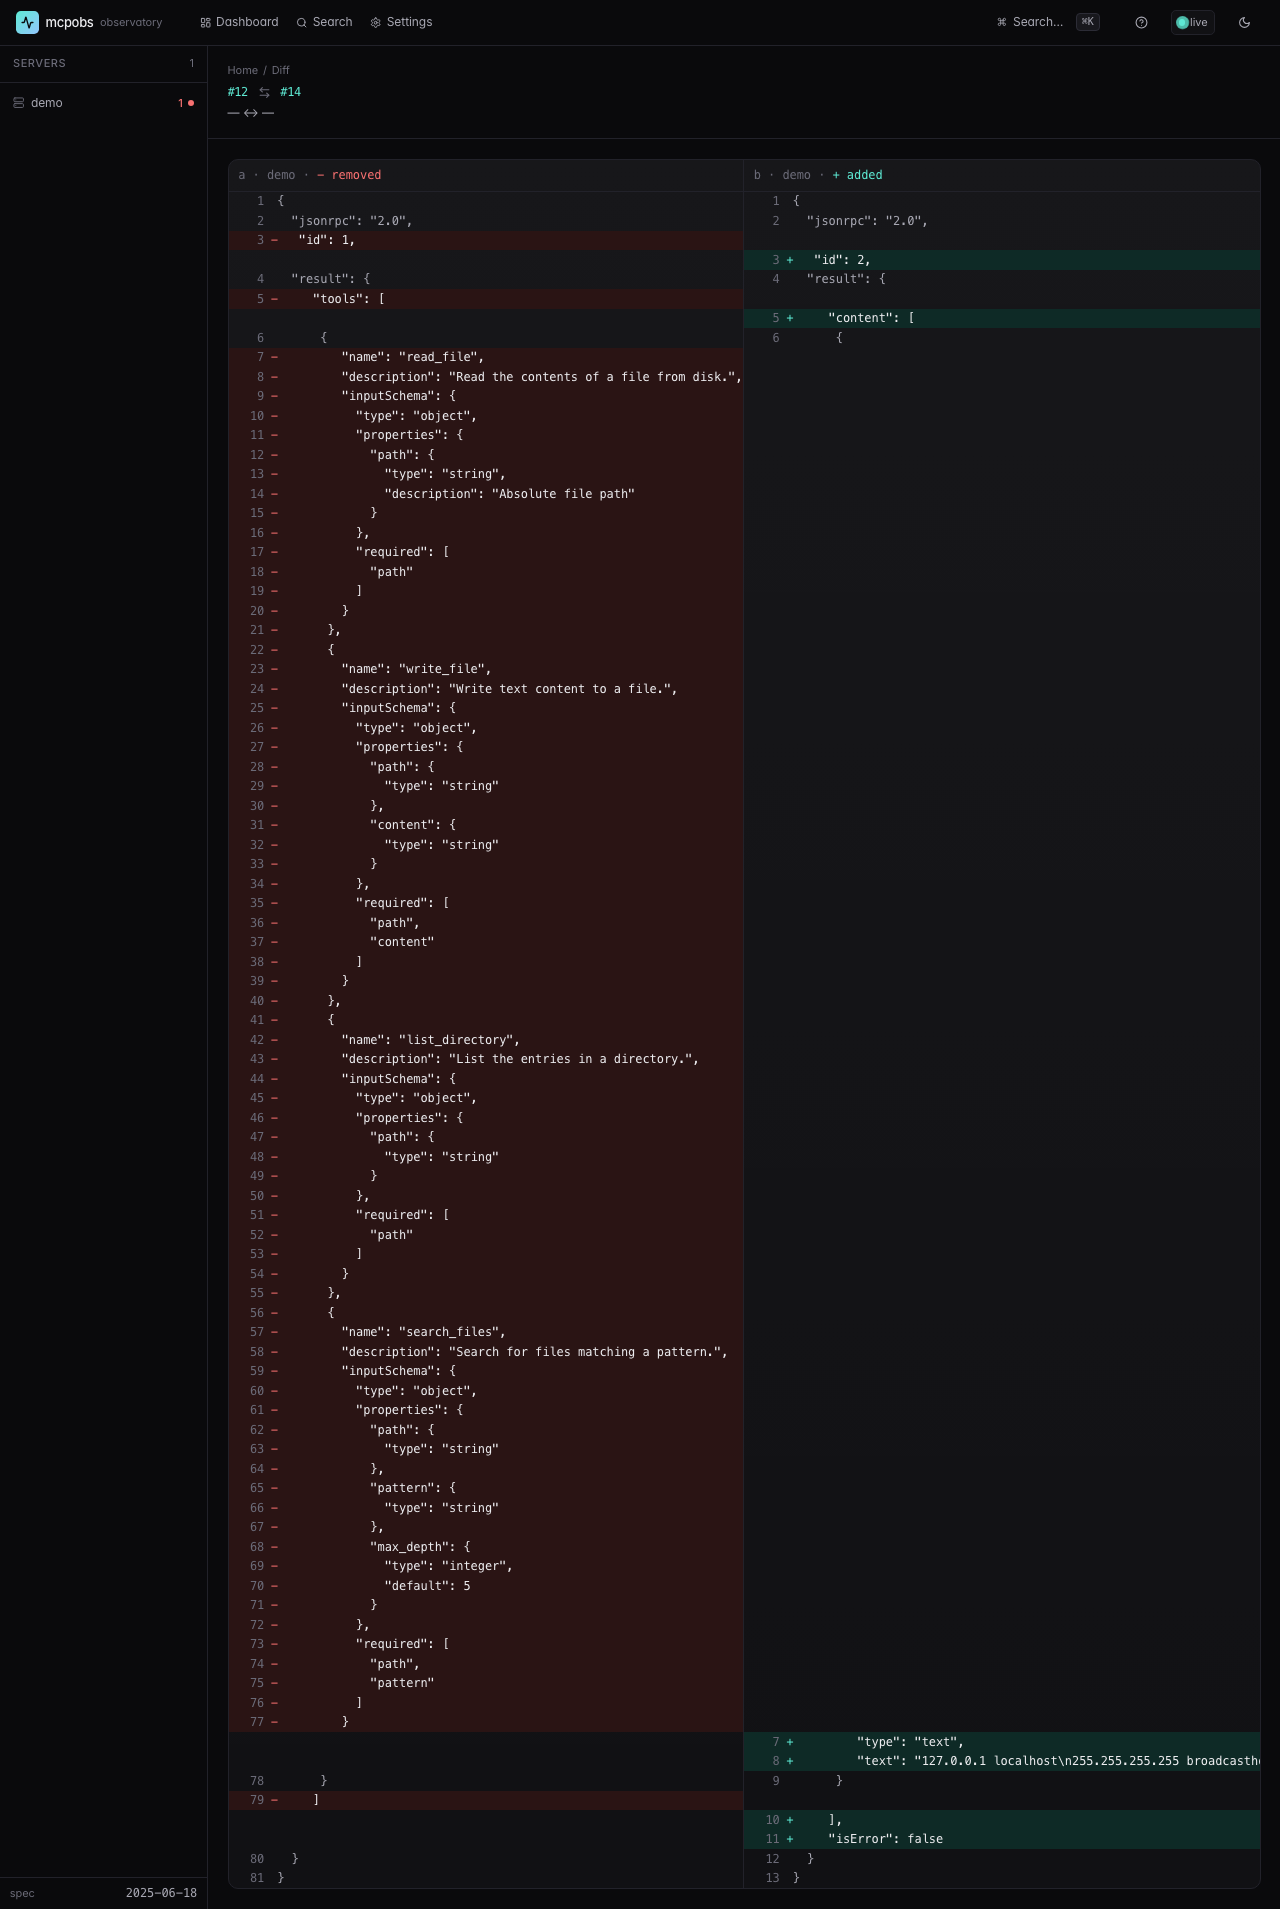The image size is (1280, 1909).
Task: Click the line '"name": "list_directory",'
Action: click(486, 1040)
